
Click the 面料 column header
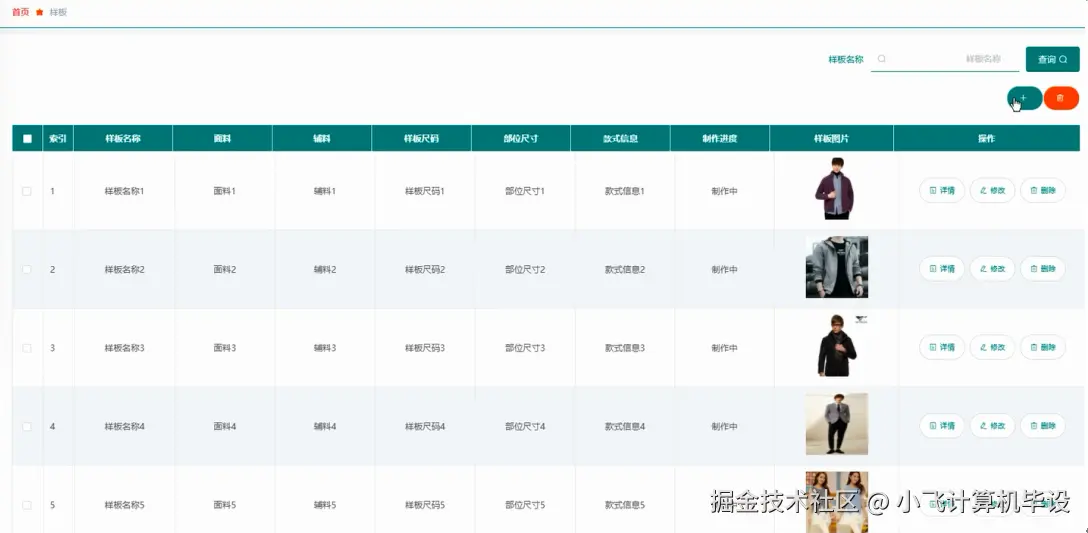click(222, 138)
